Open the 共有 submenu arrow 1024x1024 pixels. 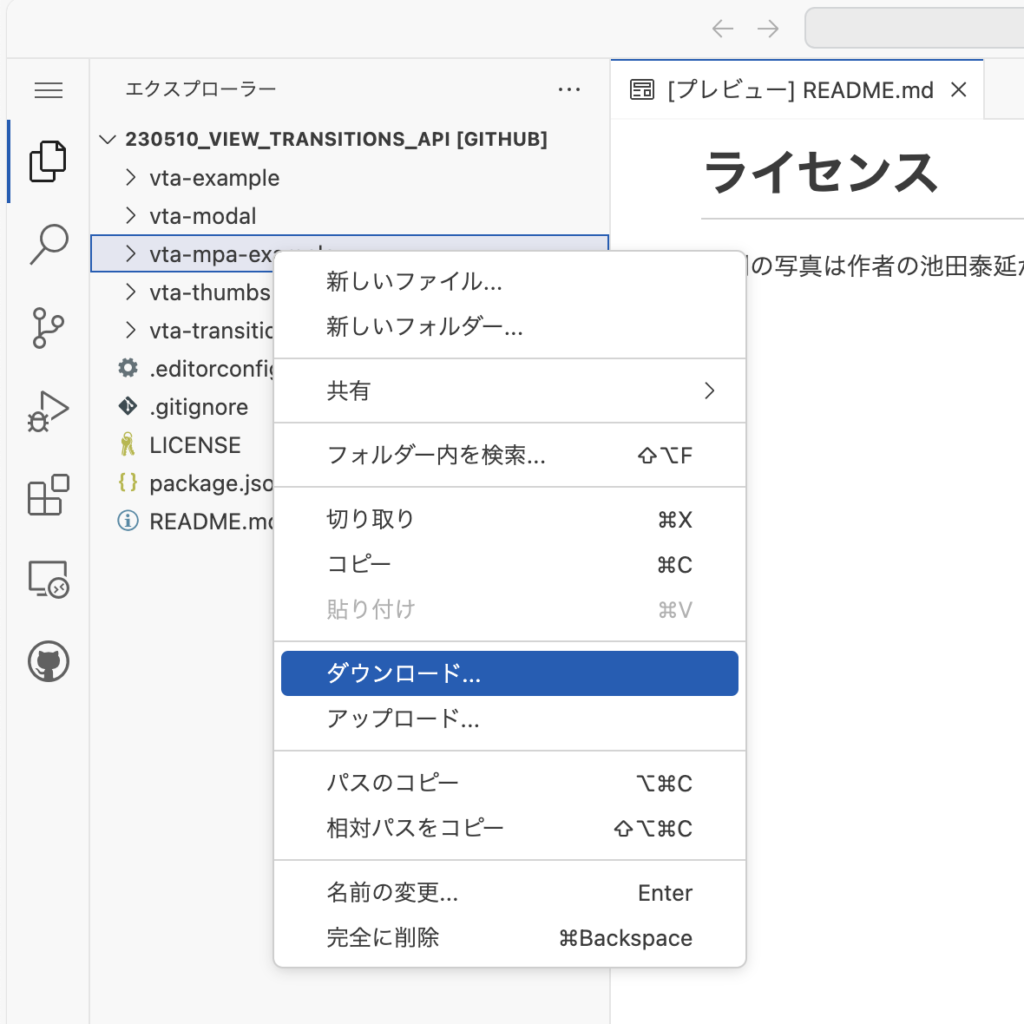click(709, 391)
